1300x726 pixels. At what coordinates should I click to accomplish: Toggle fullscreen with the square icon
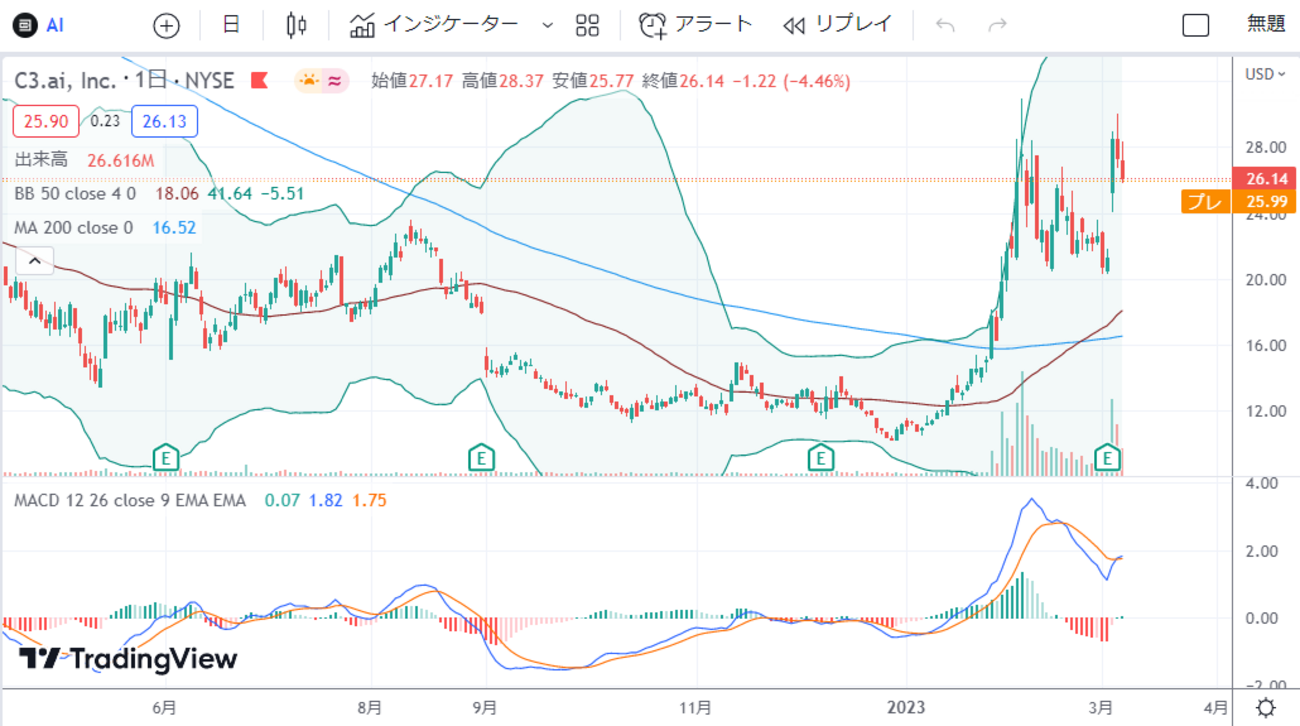[x=1195, y=25]
